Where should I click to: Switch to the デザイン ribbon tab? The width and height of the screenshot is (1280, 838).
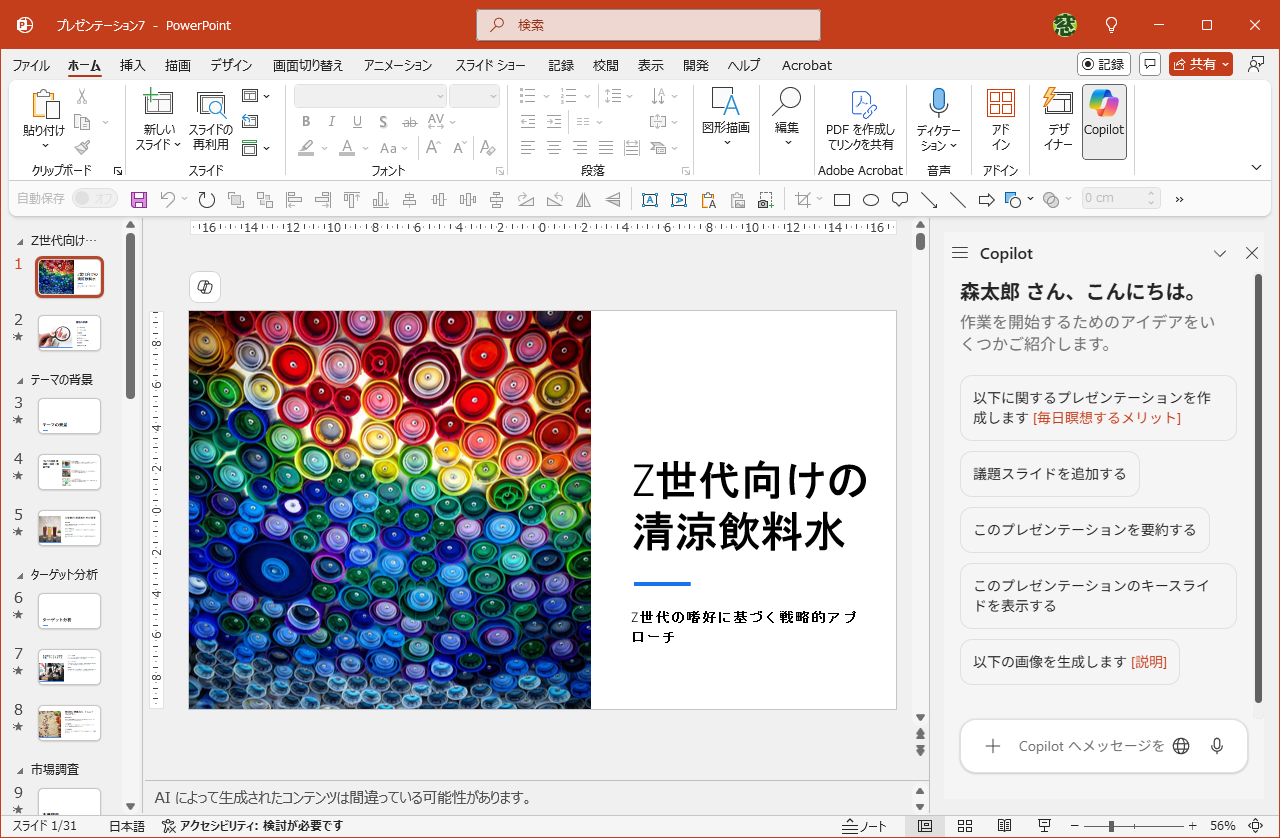(231, 65)
